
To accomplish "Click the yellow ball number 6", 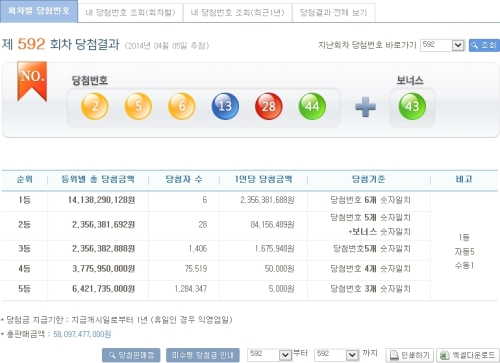I will 182,106.
